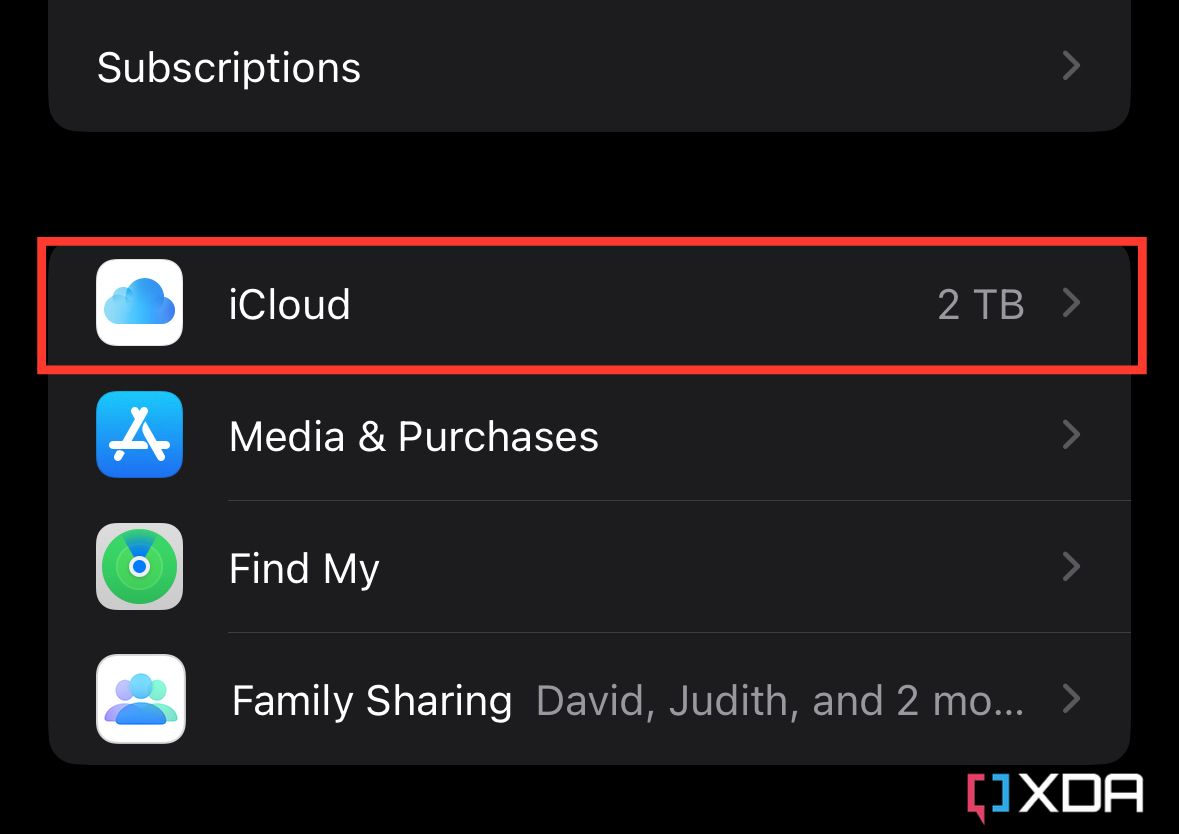Tap blank space in the Find My row
Viewport: 1179px width, 834px height.
pyautogui.click(x=700, y=567)
